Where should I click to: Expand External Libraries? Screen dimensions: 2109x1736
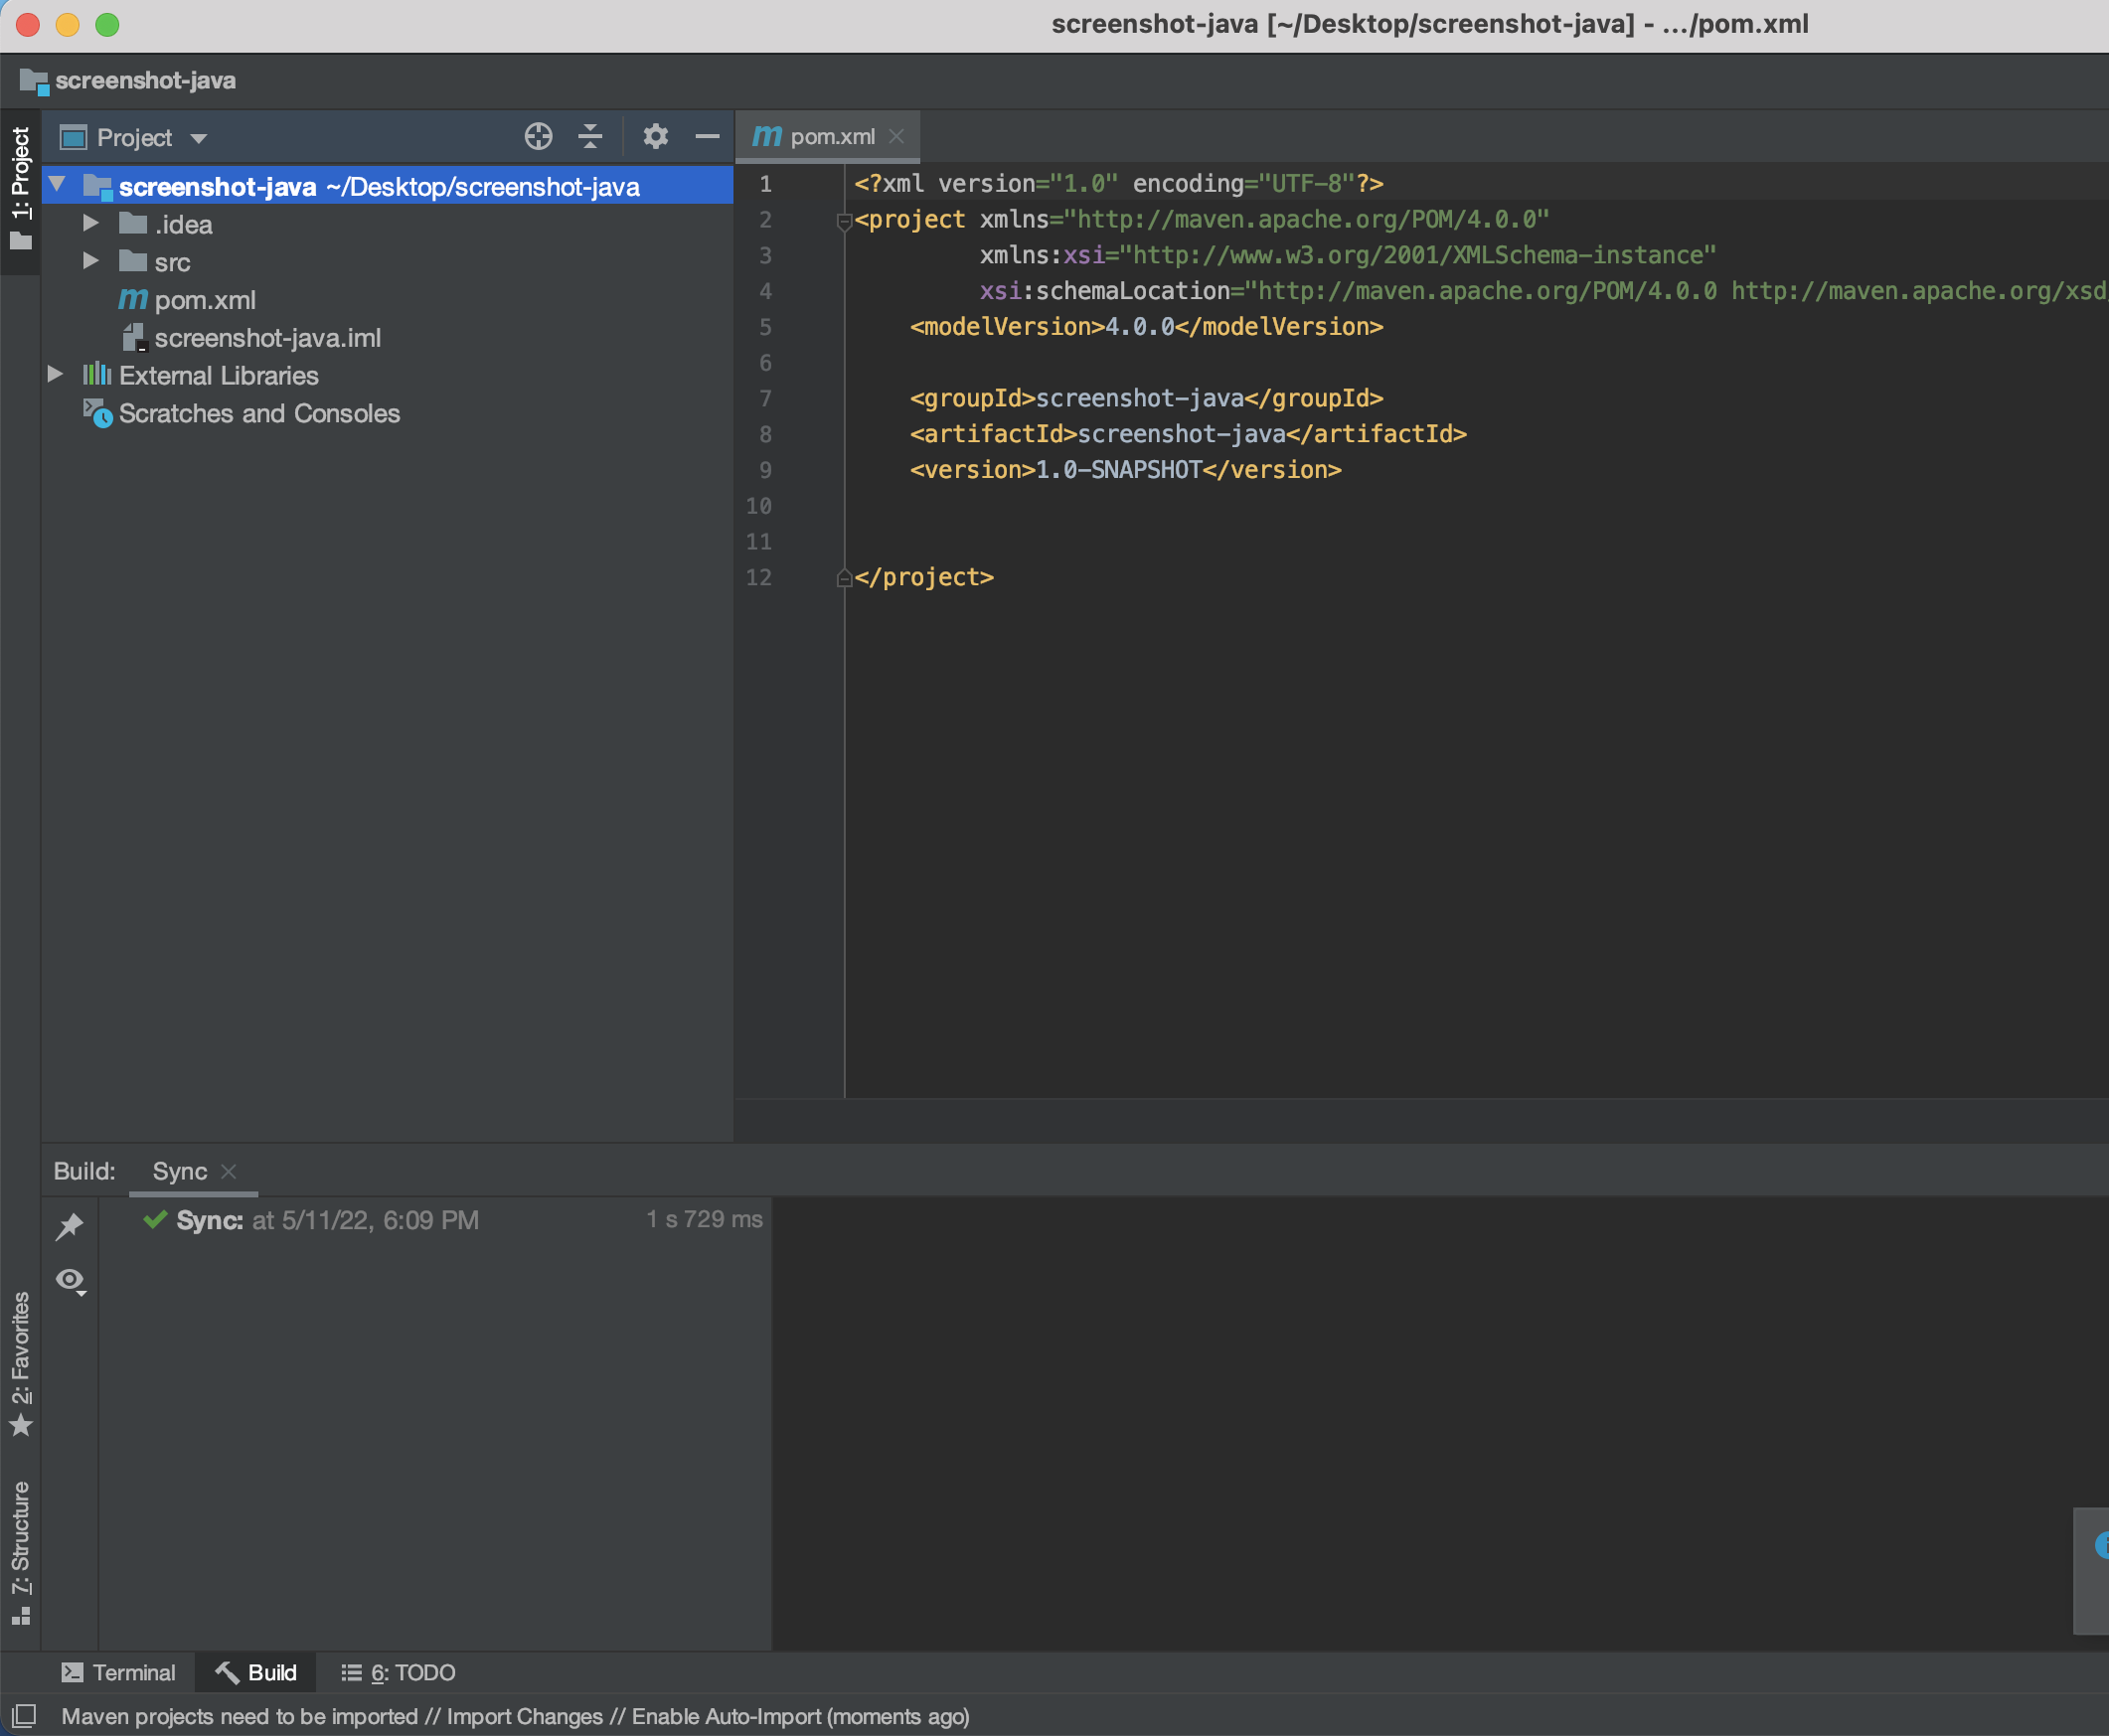(x=53, y=374)
